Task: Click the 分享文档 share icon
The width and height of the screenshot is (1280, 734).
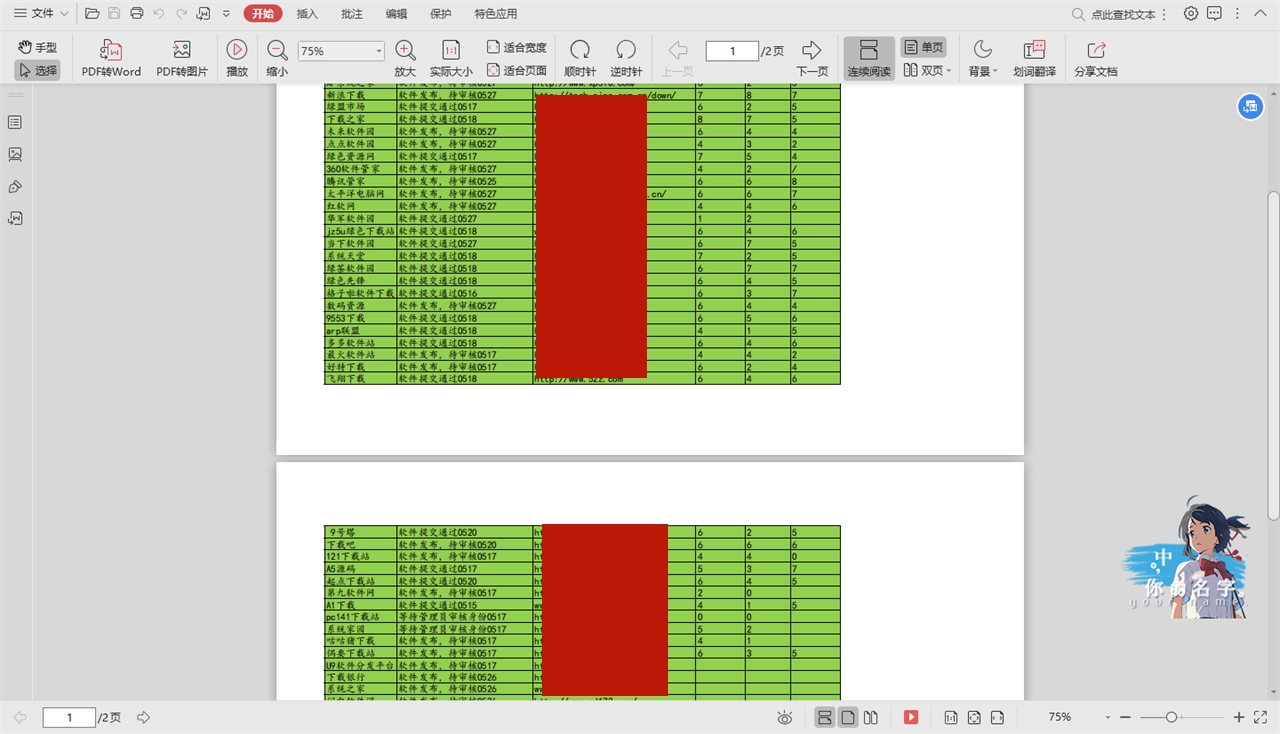Action: (x=1095, y=58)
